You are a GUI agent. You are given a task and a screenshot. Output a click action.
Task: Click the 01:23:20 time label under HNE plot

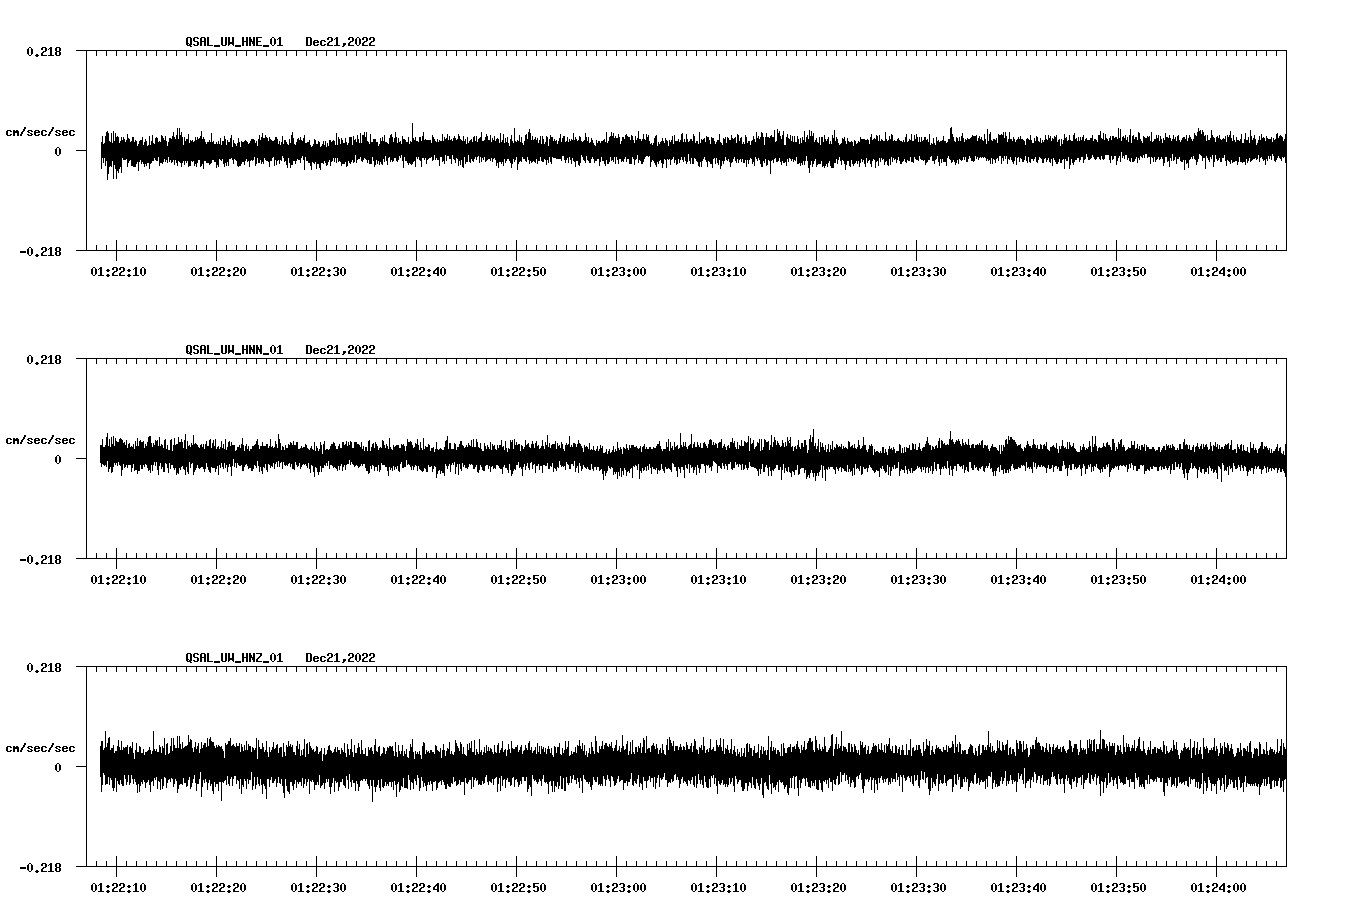coord(818,271)
